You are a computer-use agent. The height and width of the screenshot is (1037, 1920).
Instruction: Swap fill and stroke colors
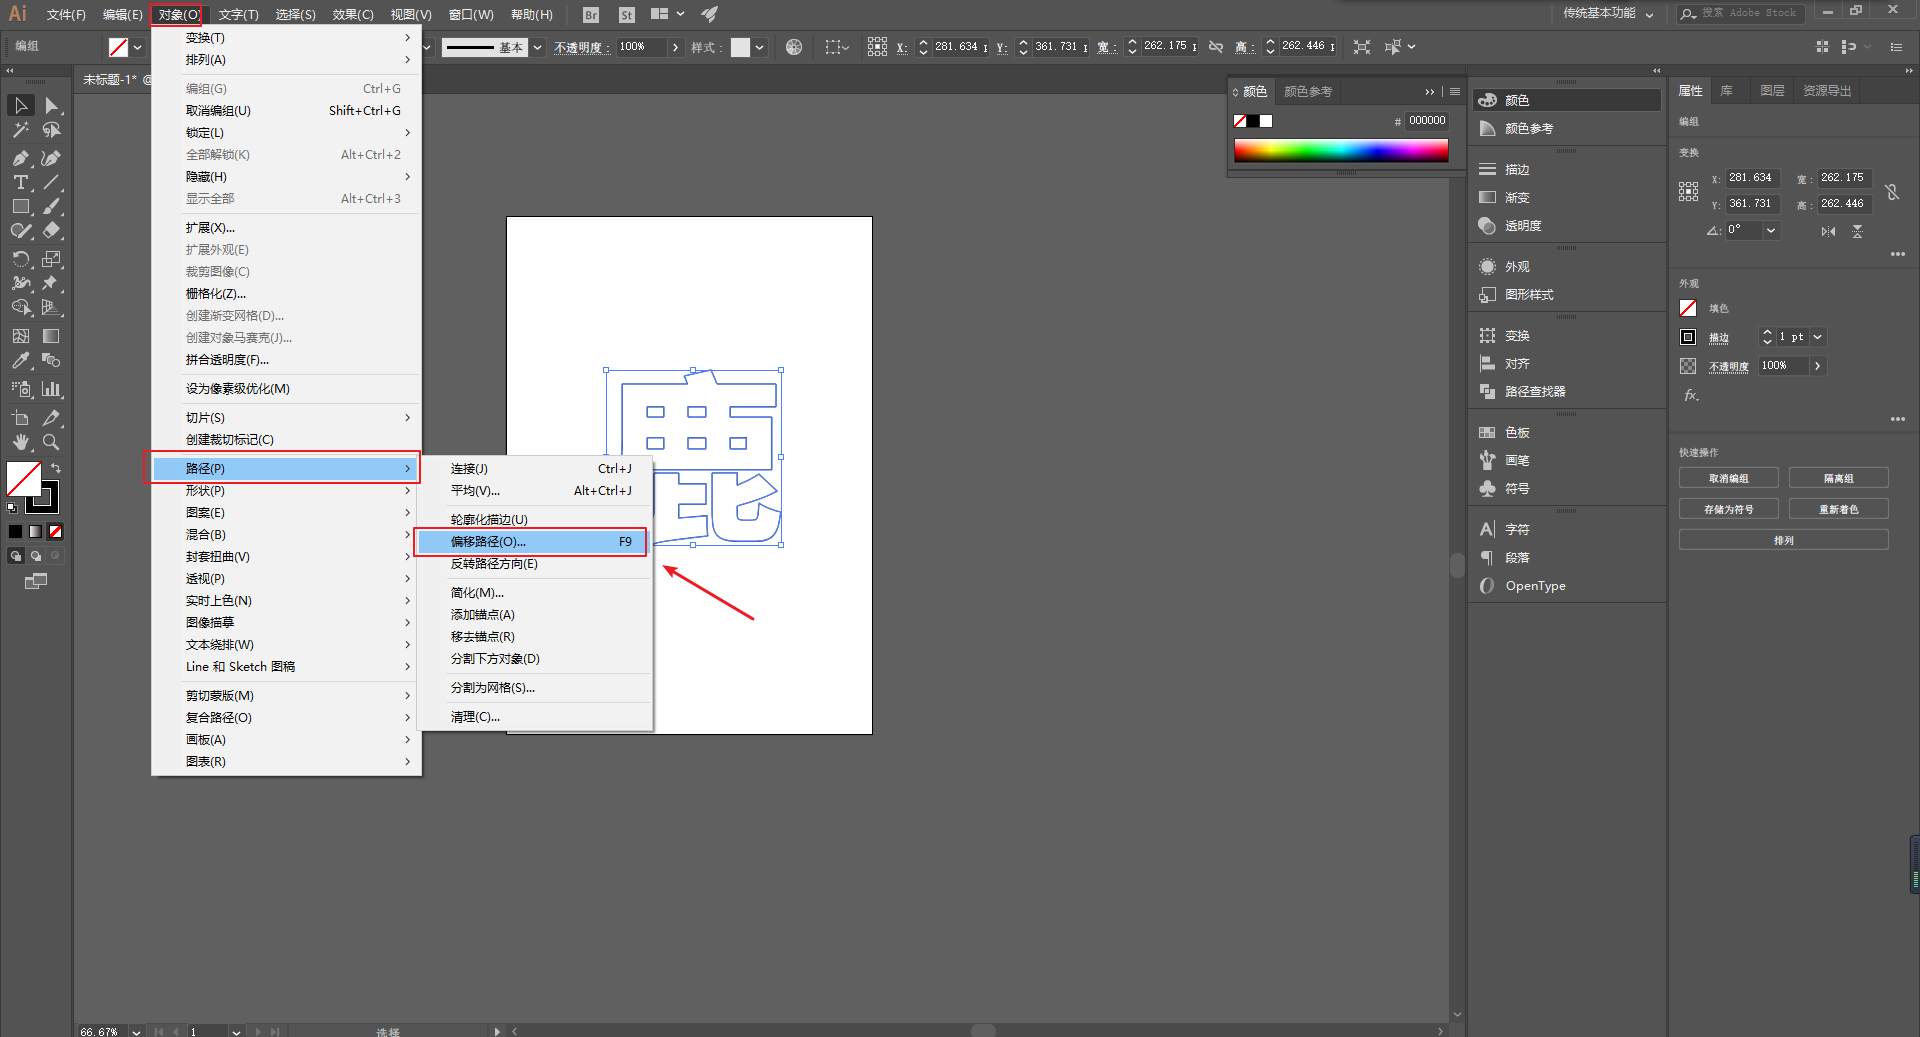click(x=56, y=468)
